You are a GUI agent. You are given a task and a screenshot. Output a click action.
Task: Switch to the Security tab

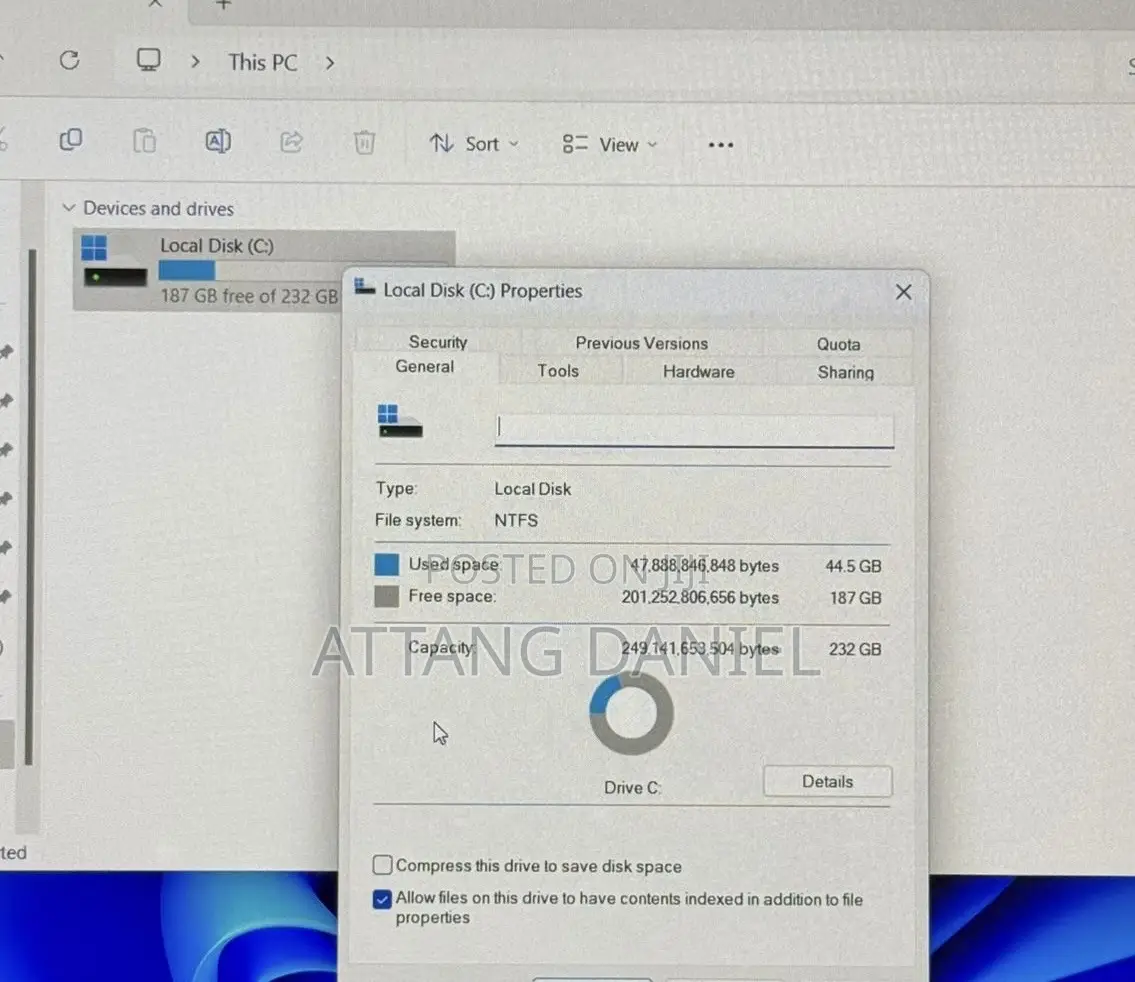coord(437,342)
